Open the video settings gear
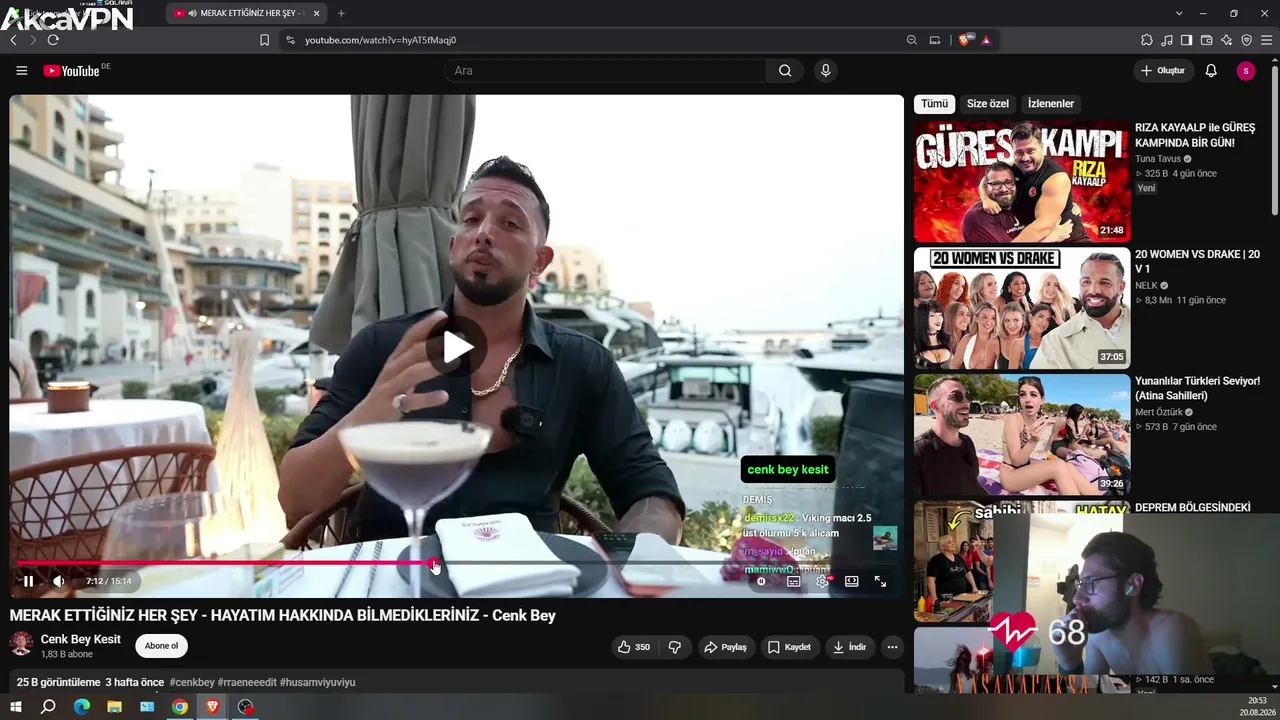The width and height of the screenshot is (1280, 720). 822,581
